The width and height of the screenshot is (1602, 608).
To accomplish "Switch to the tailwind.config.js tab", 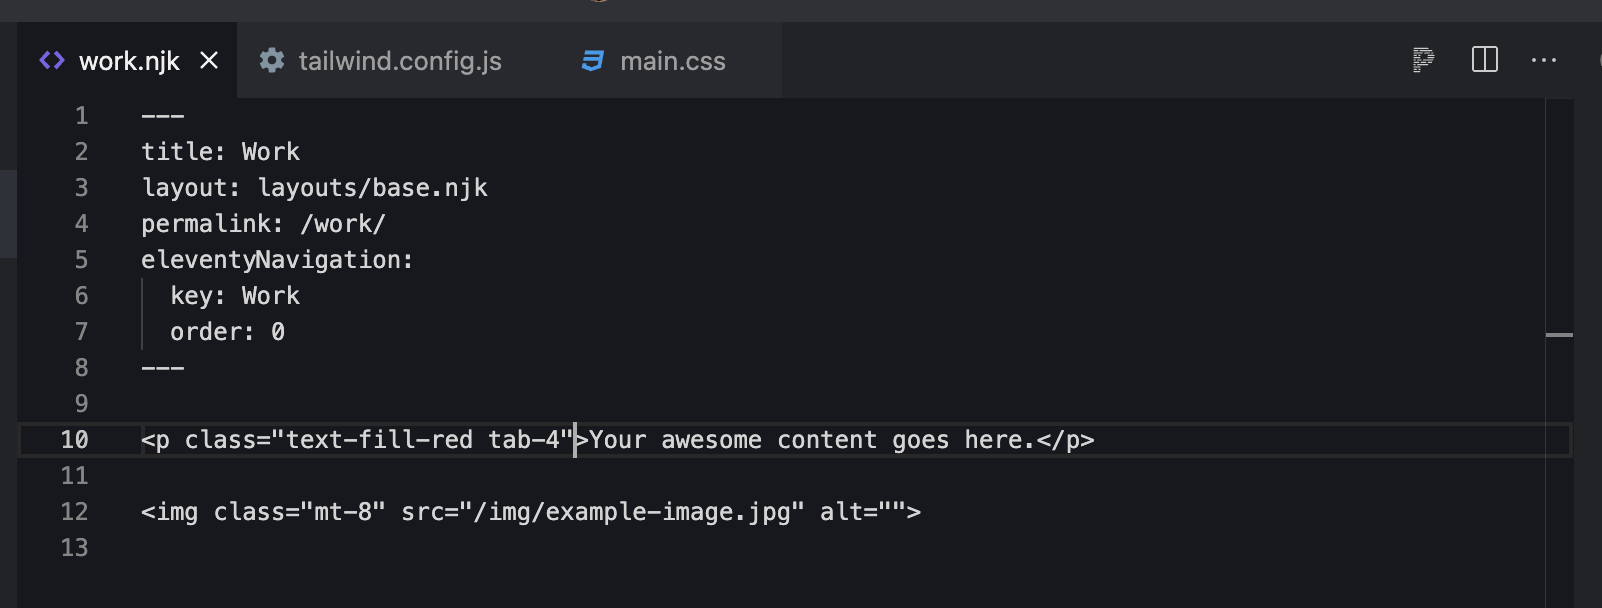I will 400,60.
